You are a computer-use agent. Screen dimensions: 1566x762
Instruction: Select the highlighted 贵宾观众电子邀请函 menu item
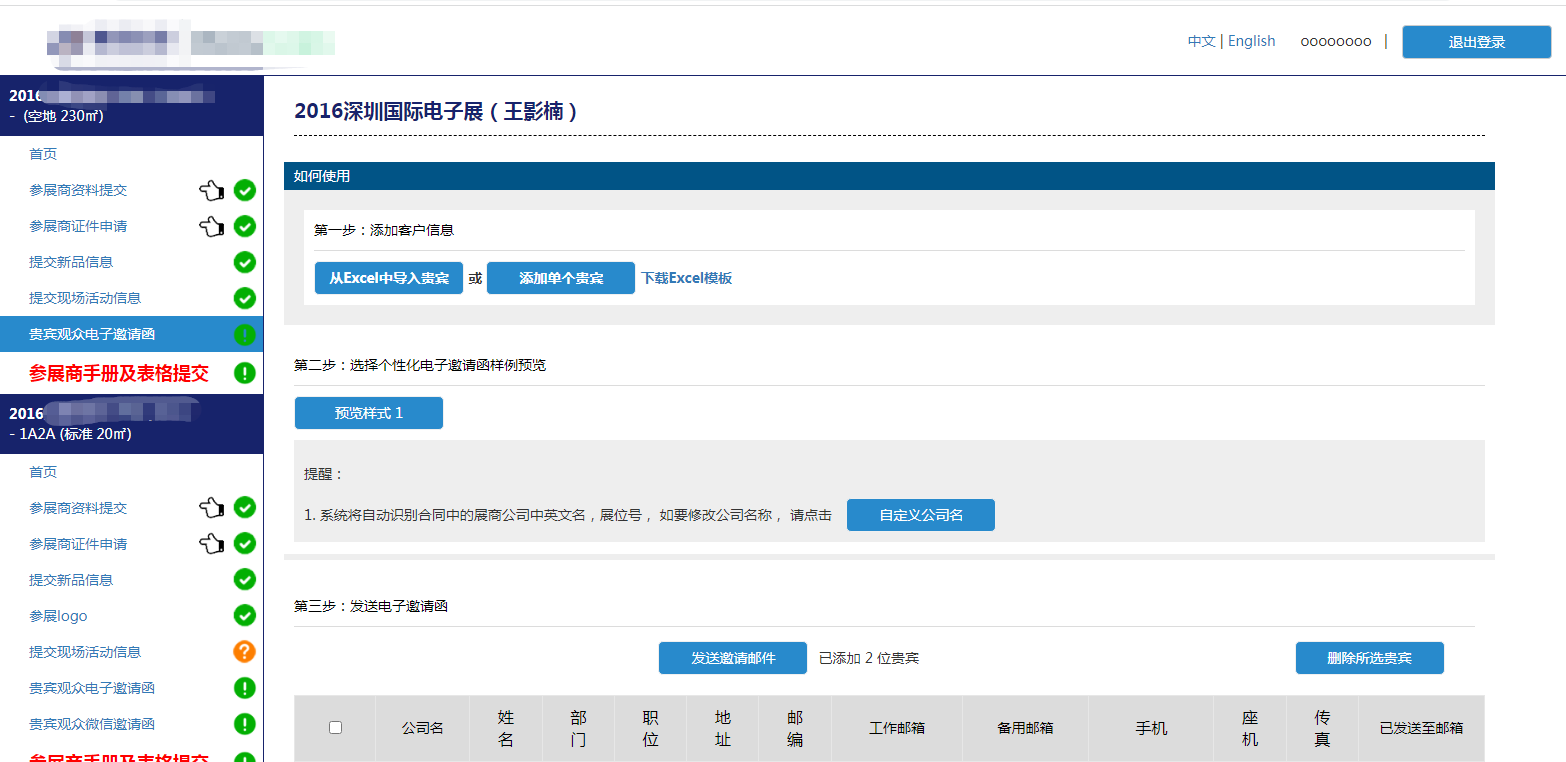click(132, 334)
